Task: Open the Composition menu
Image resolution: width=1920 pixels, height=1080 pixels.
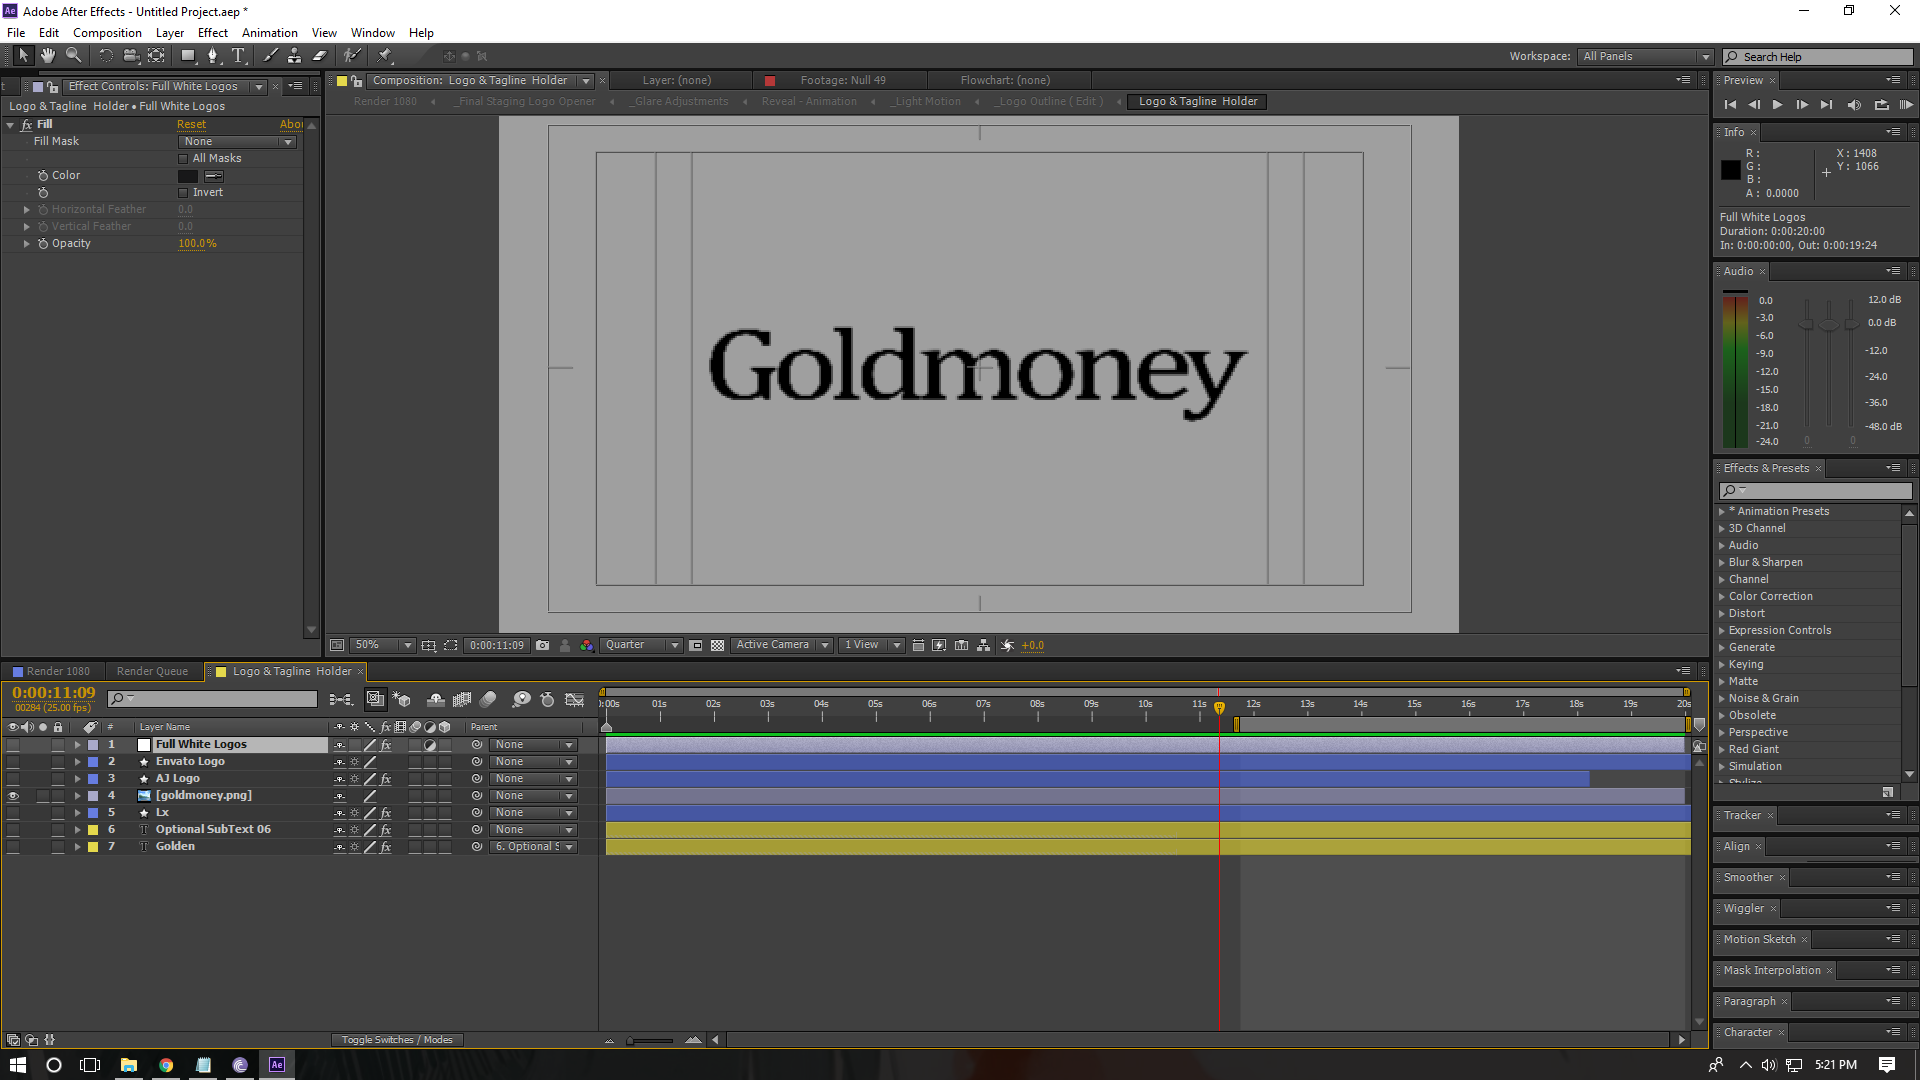Action: click(107, 33)
